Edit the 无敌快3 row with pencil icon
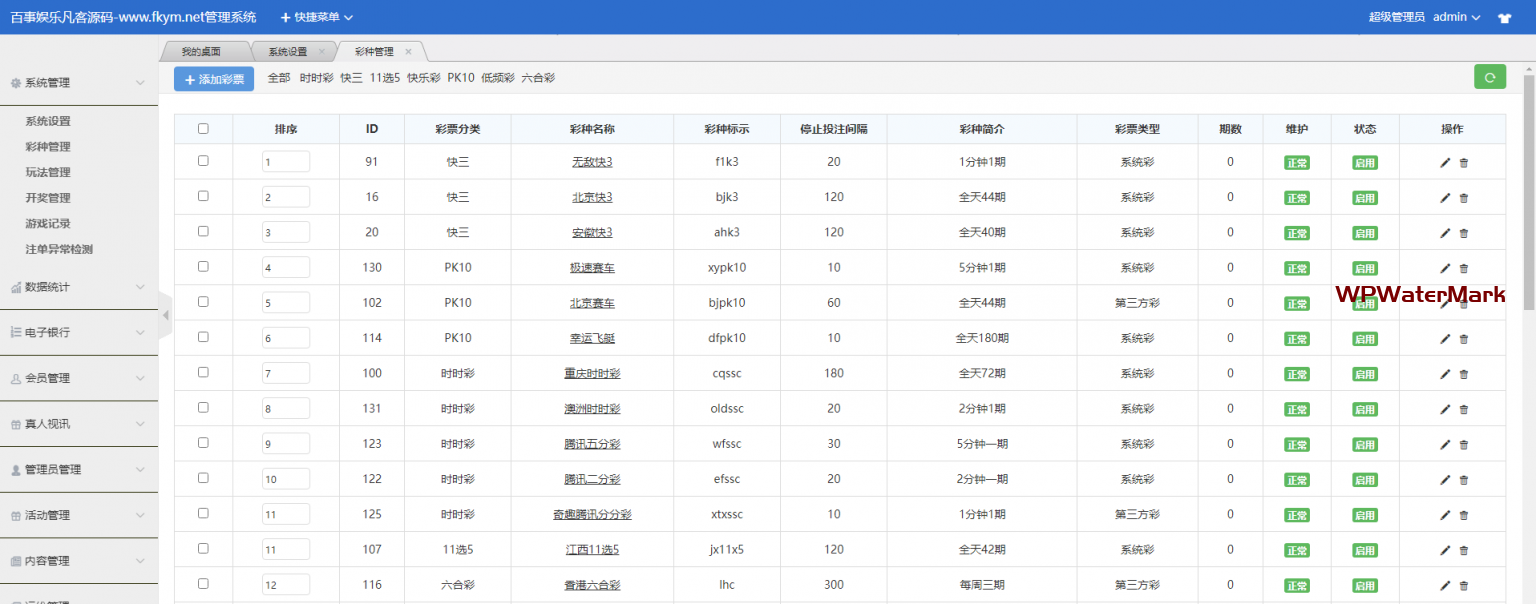Image resolution: width=1536 pixels, height=604 pixels. pos(1445,162)
